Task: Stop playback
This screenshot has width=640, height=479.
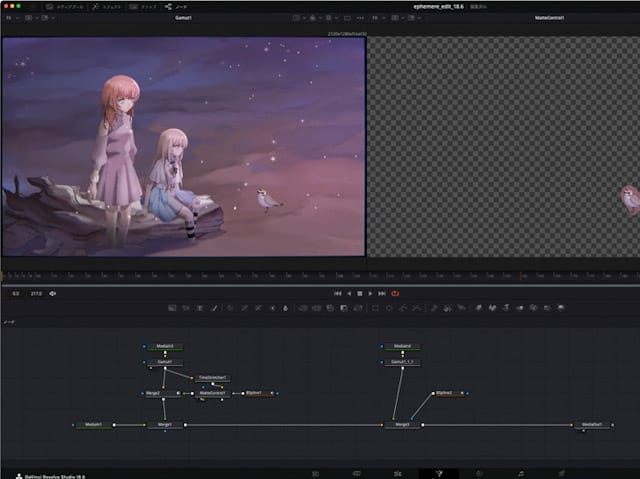Action: pyautogui.click(x=360, y=293)
